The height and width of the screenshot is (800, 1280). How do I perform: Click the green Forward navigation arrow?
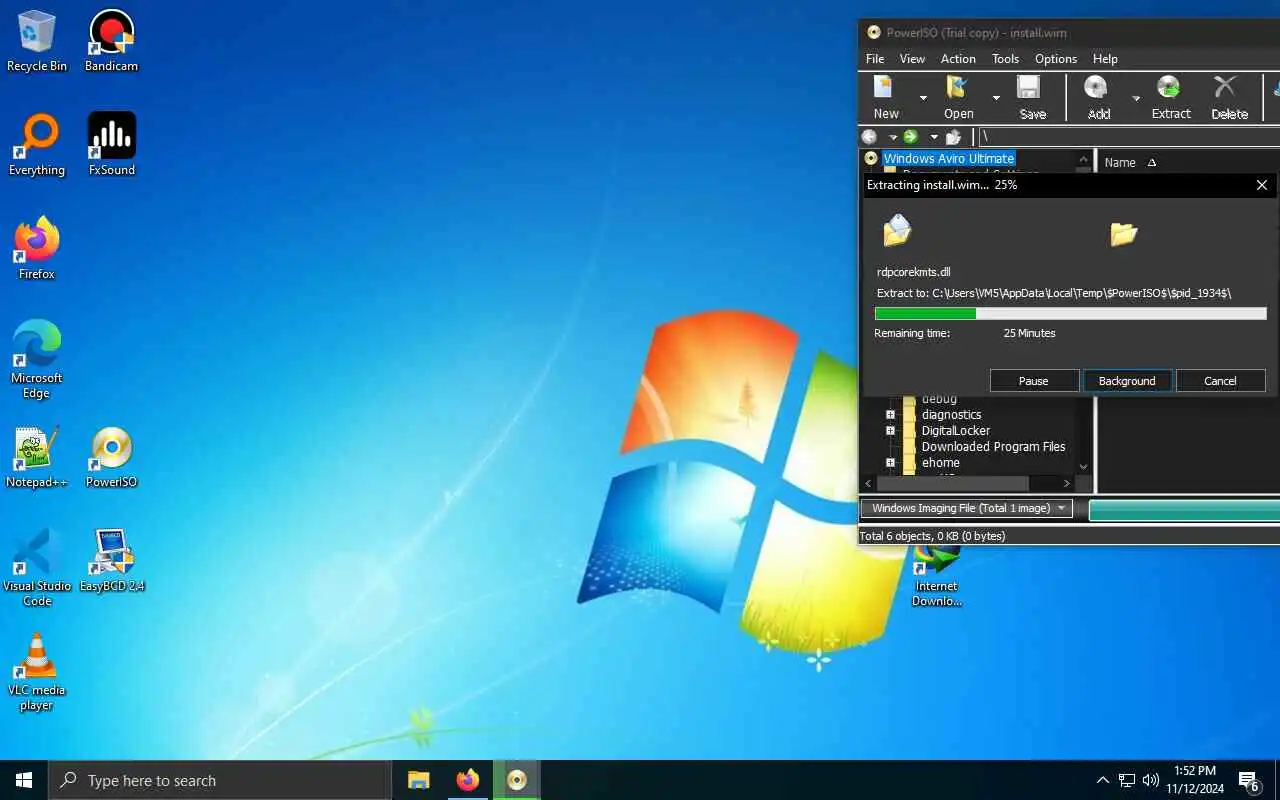click(x=910, y=137)
